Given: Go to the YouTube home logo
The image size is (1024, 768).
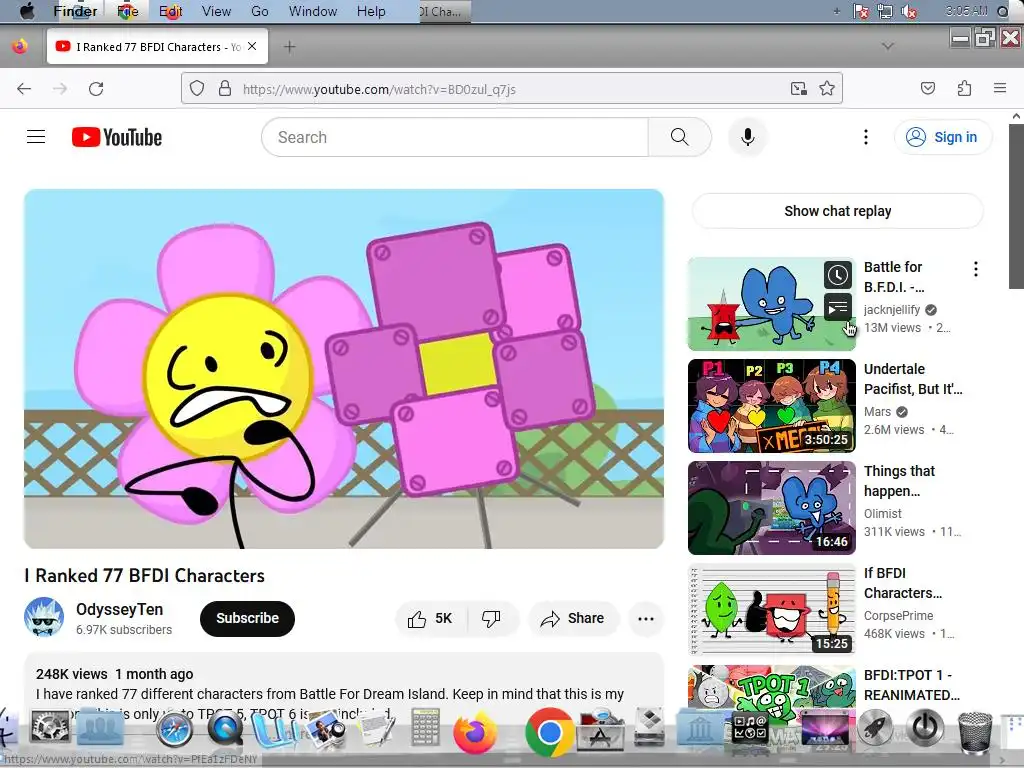Looking at the screenshot, I should point(117,137).
